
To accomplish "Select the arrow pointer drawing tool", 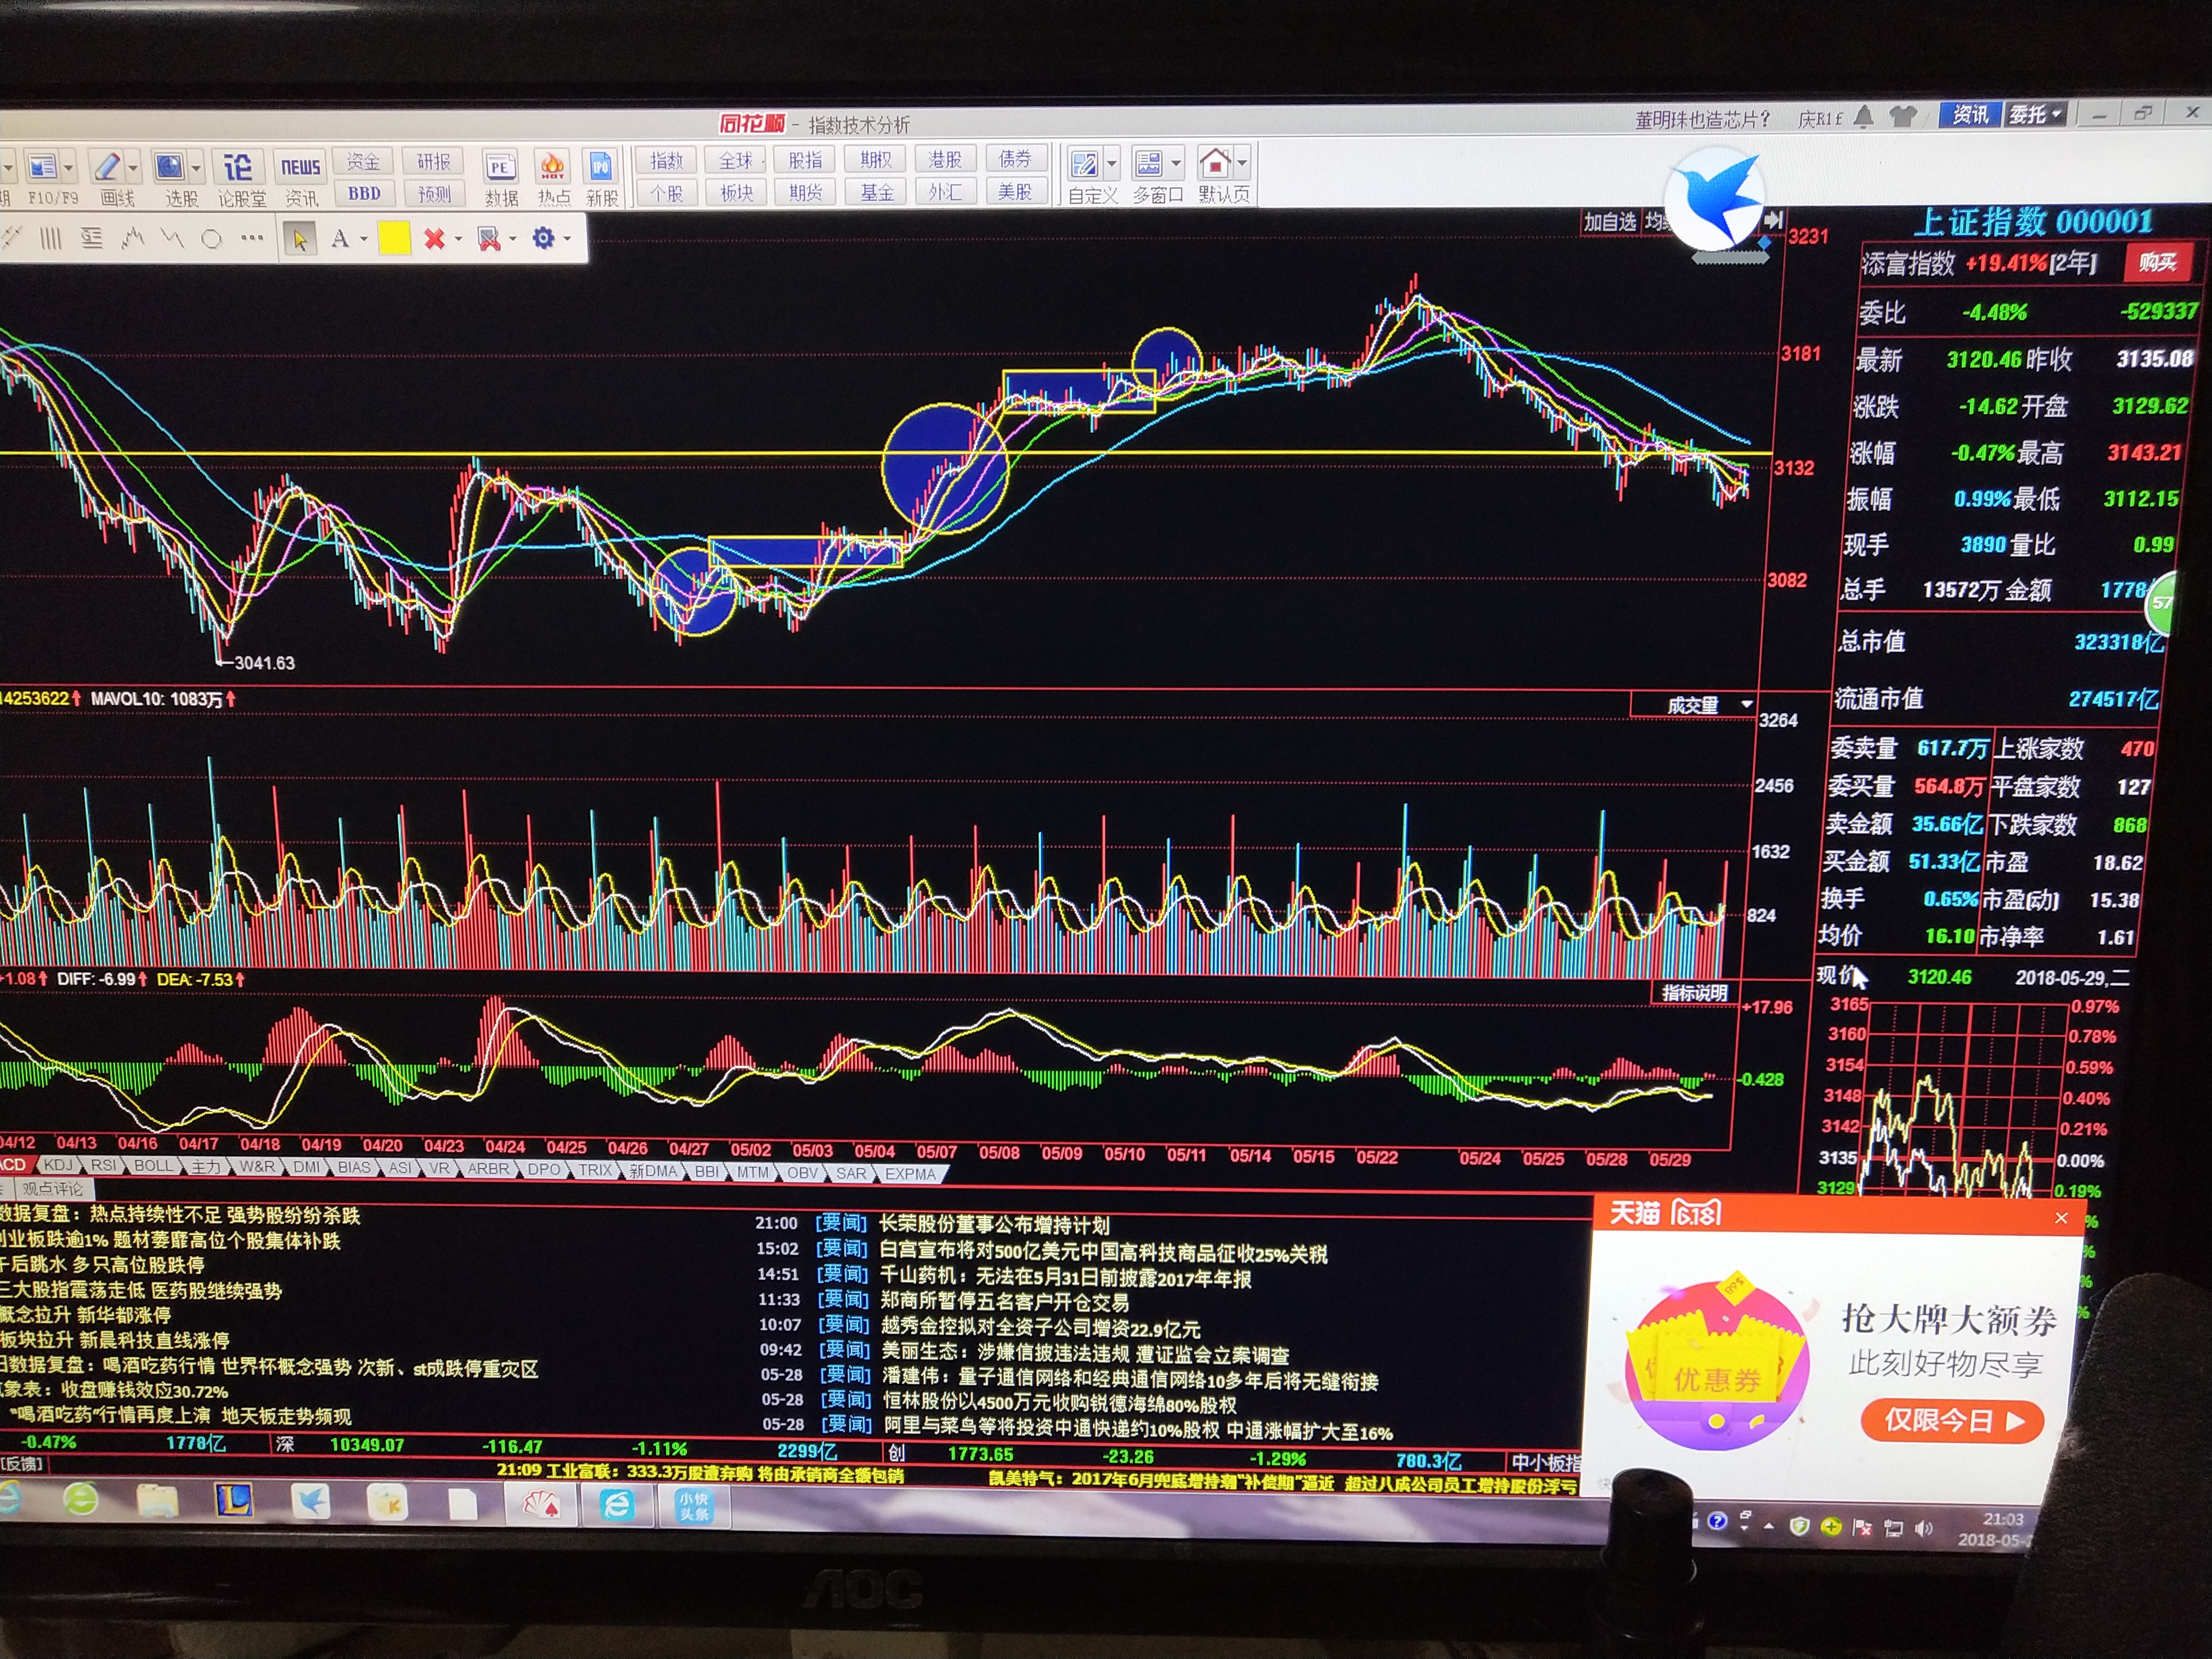I will click(299, 239).
